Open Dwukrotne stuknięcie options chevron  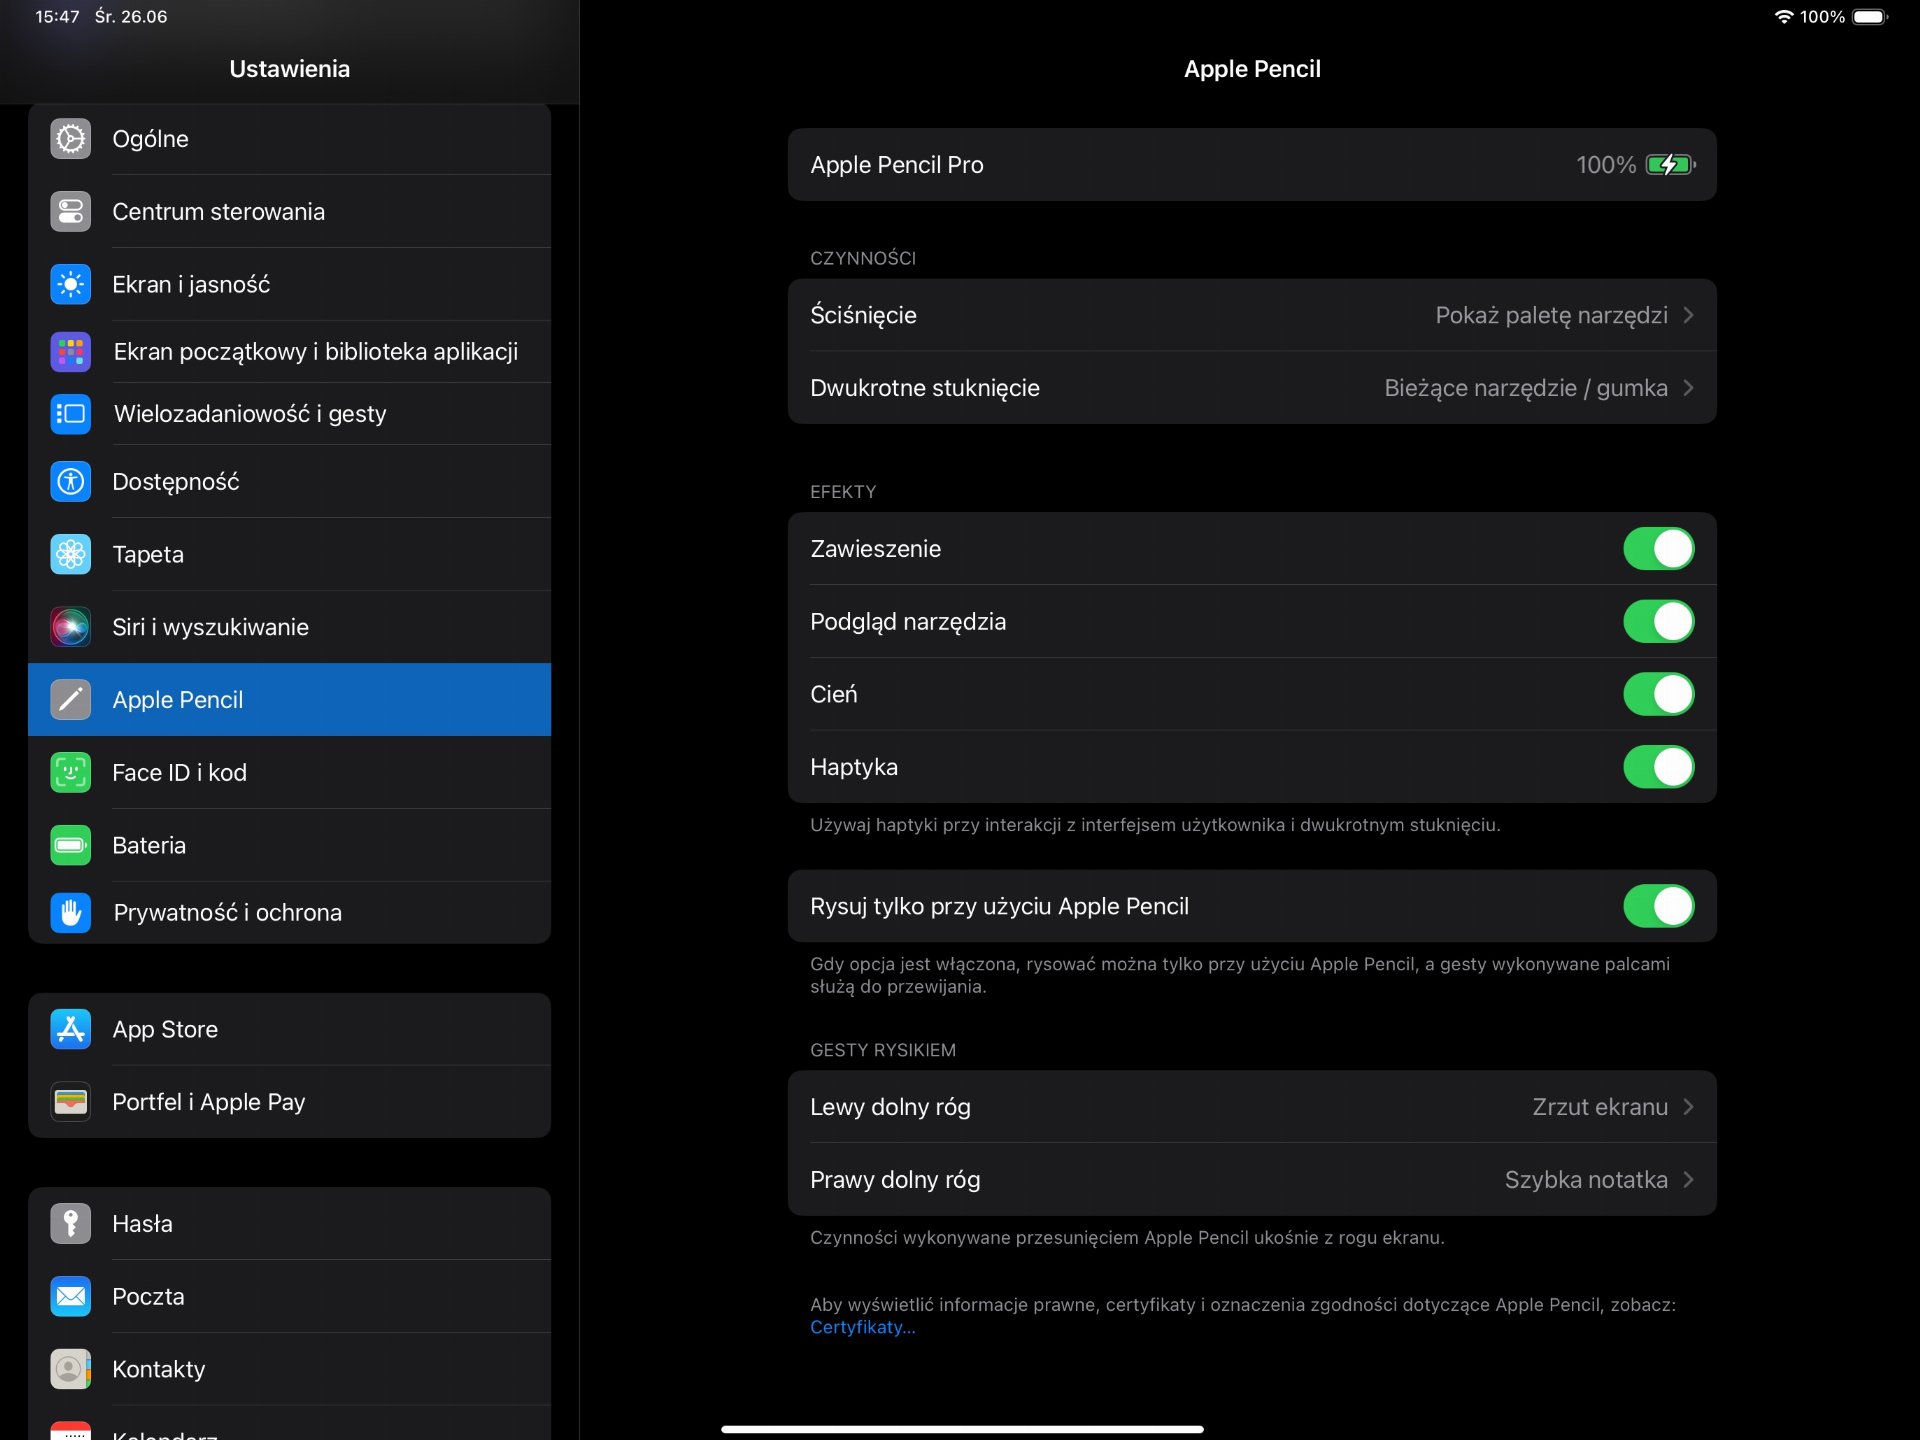1688,388
